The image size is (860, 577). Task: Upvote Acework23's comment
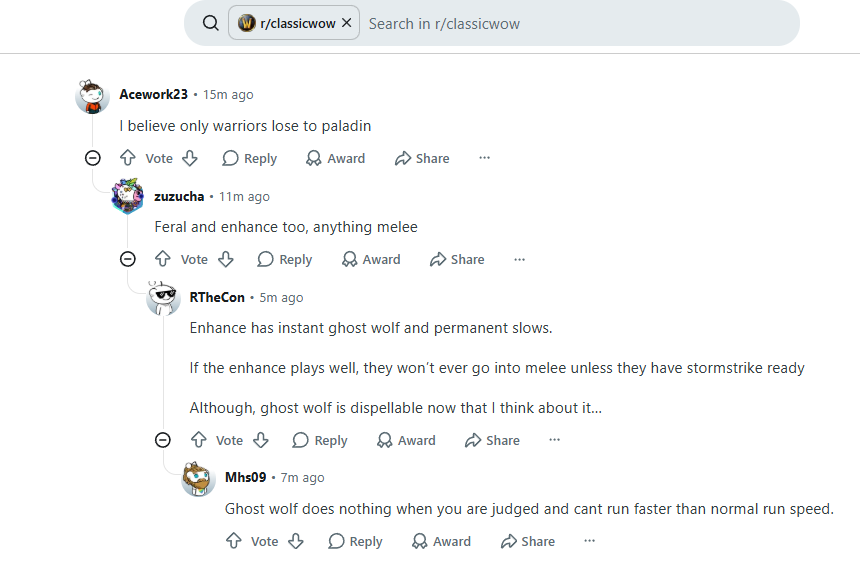click(128, 158)
